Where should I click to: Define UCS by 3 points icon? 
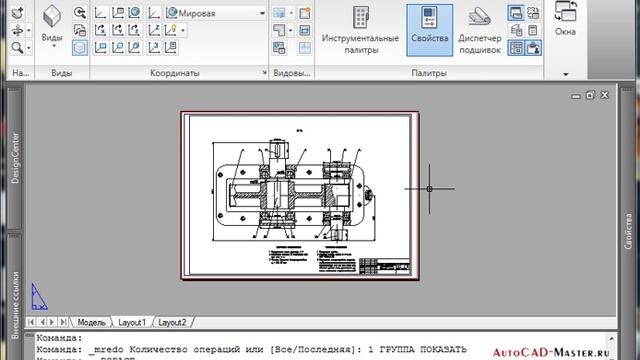coord(154,47)
